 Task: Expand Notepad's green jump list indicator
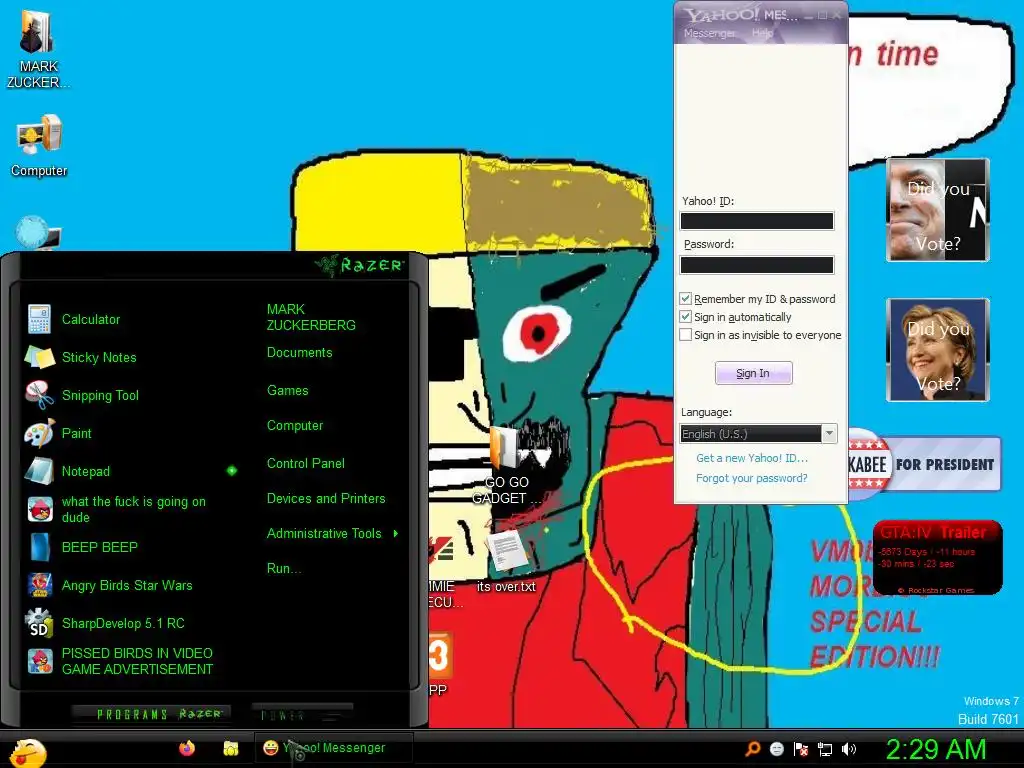232,470
